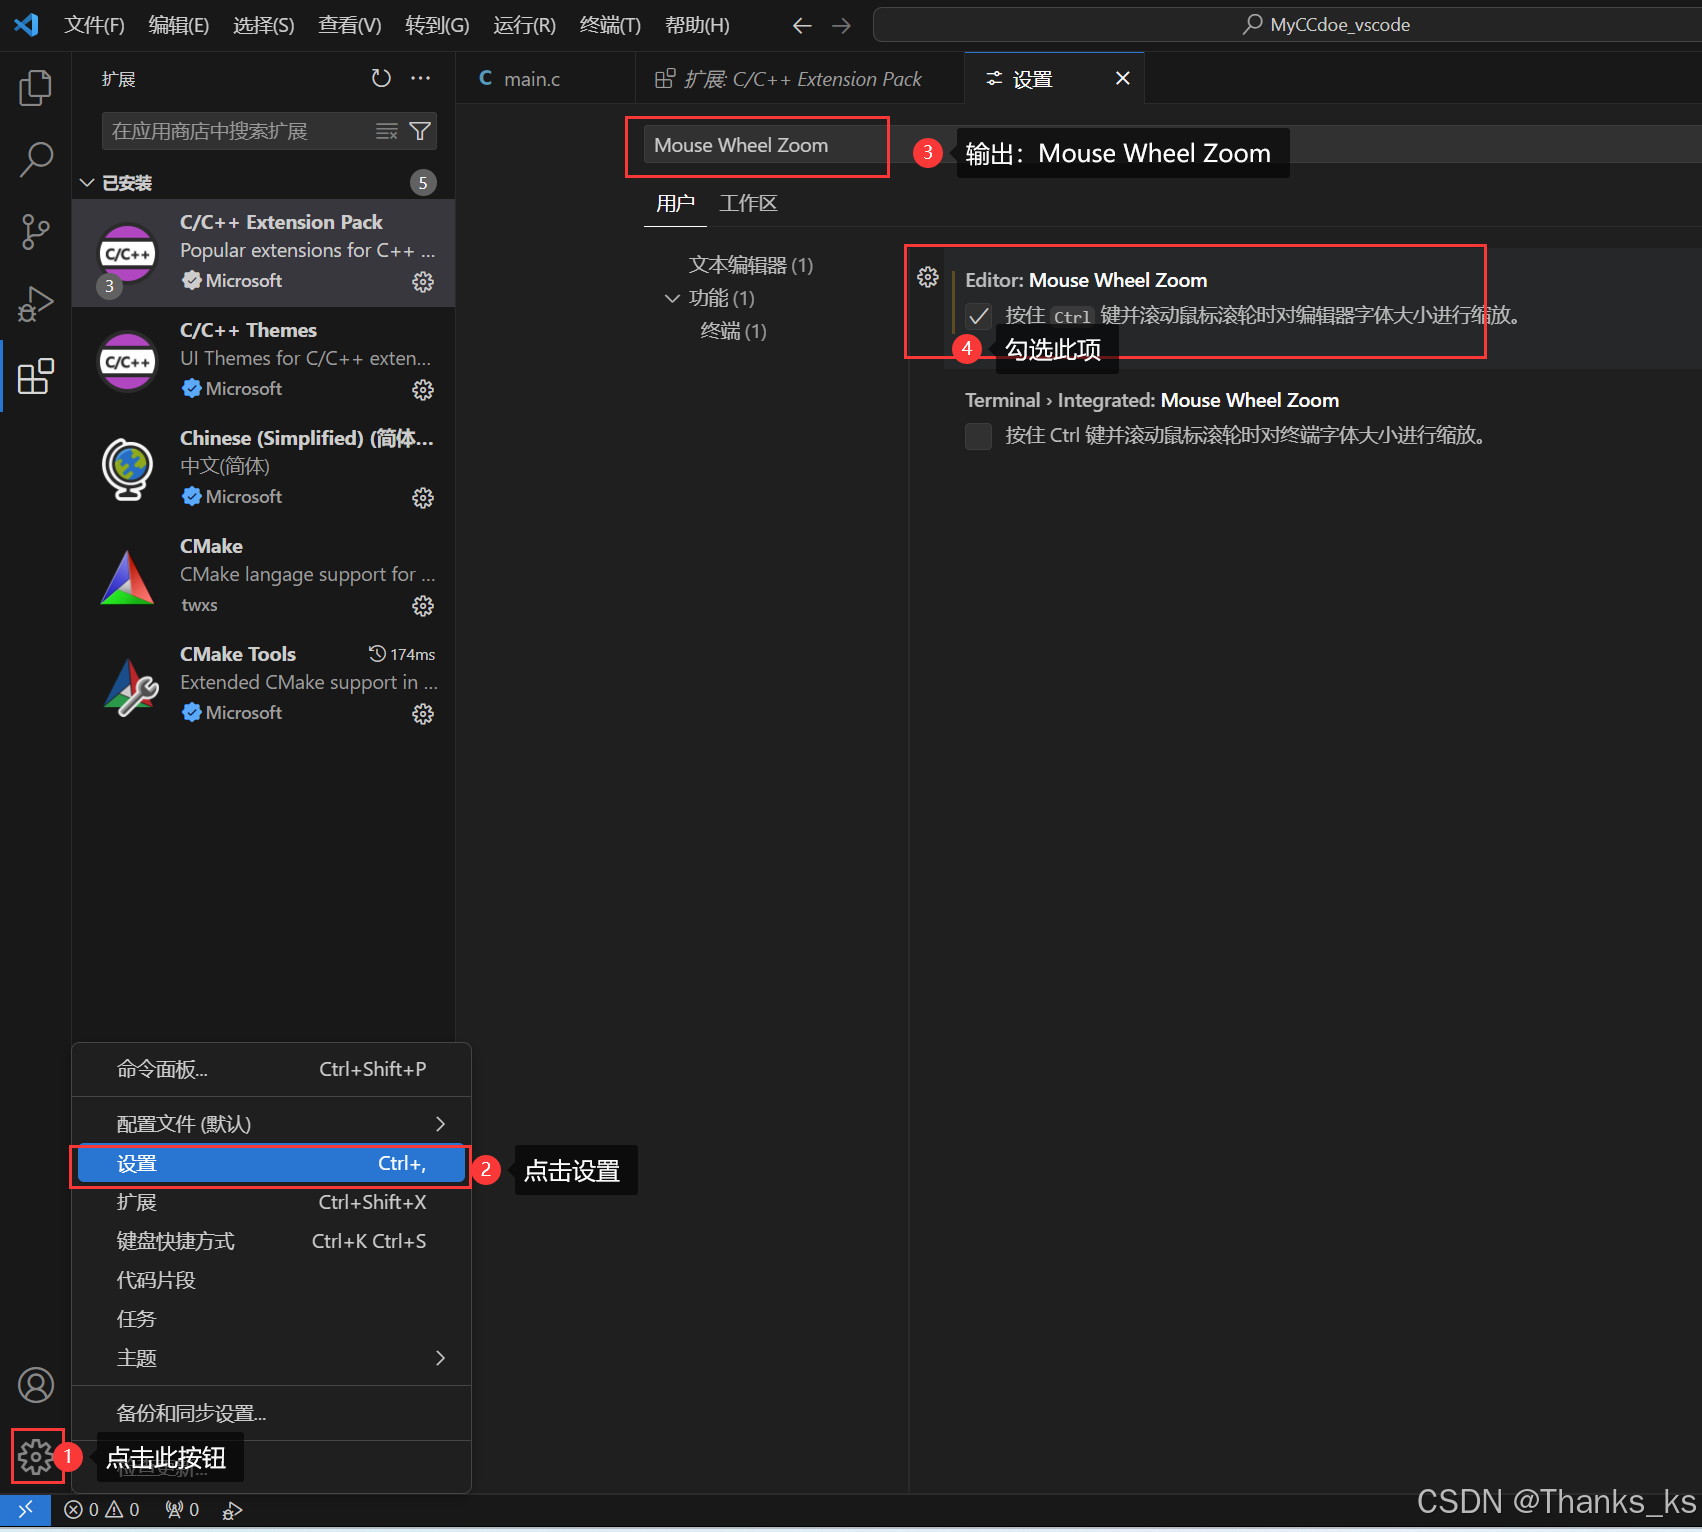
Task: Select the Extensions view icon
Action: point(36,376)
